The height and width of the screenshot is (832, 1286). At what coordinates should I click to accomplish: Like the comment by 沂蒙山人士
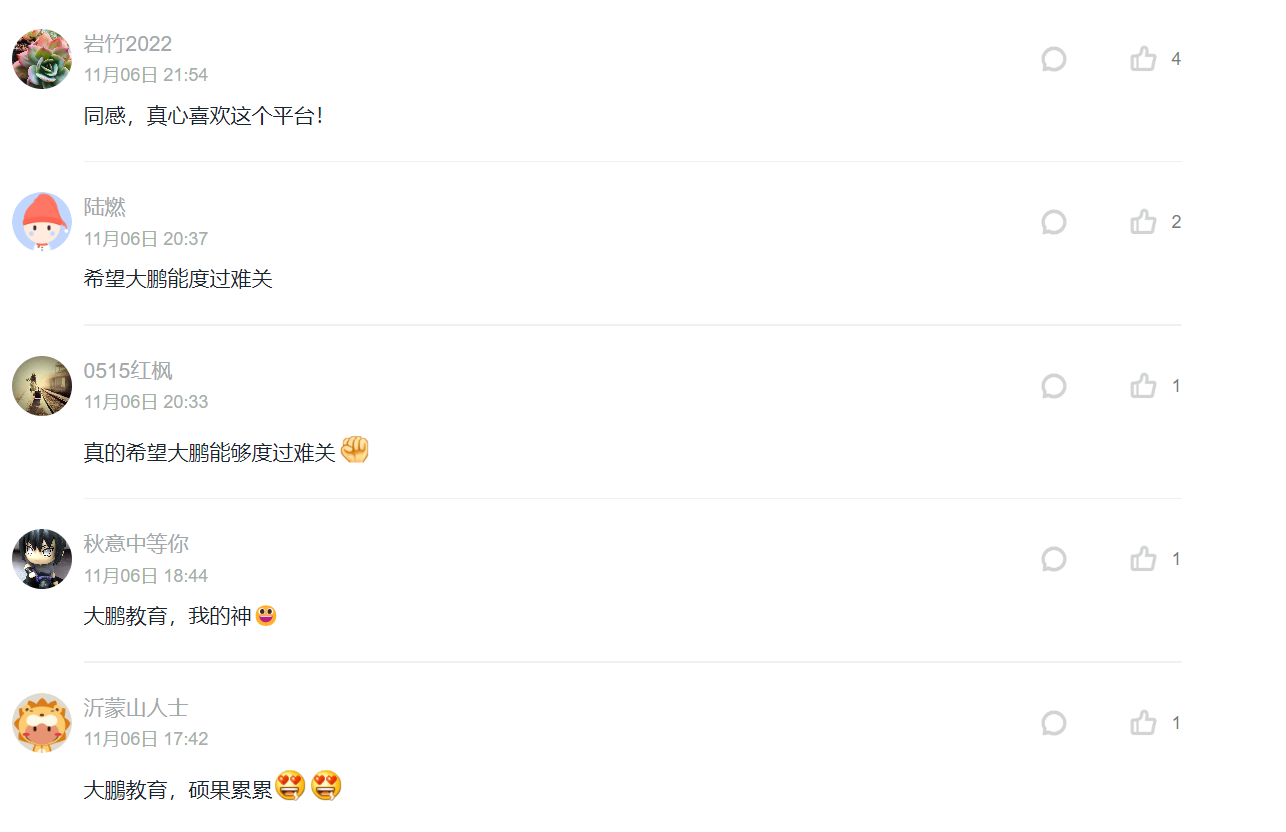click(x=1144, y=723)
